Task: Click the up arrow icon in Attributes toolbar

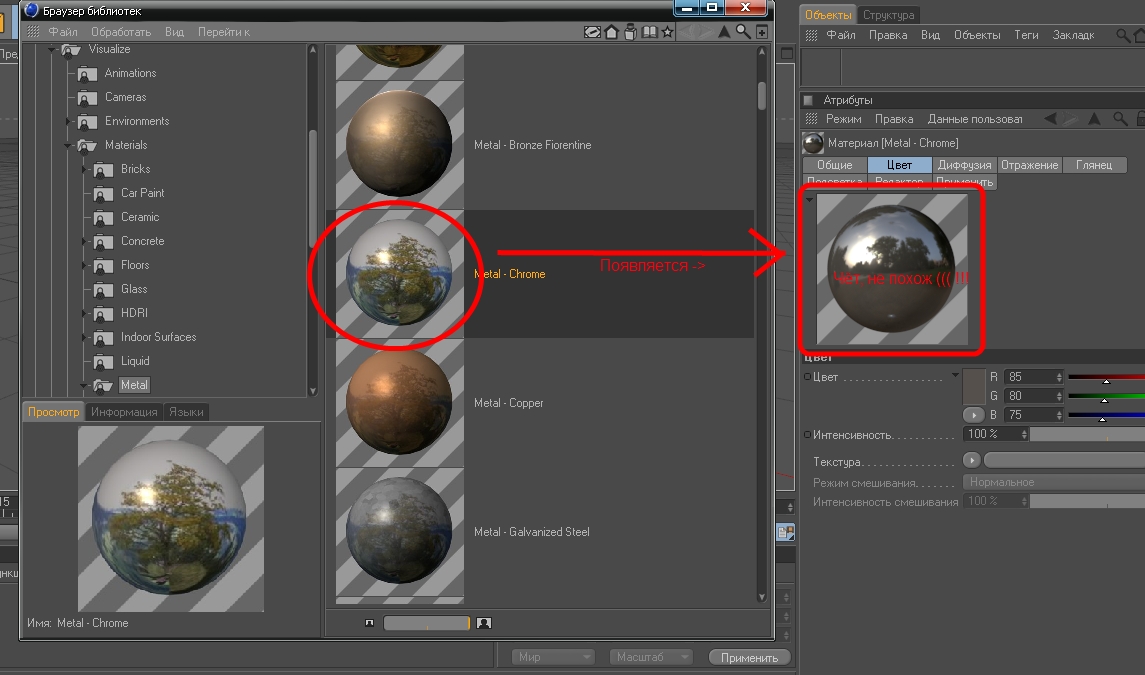Action: (x=1094, y=119)
